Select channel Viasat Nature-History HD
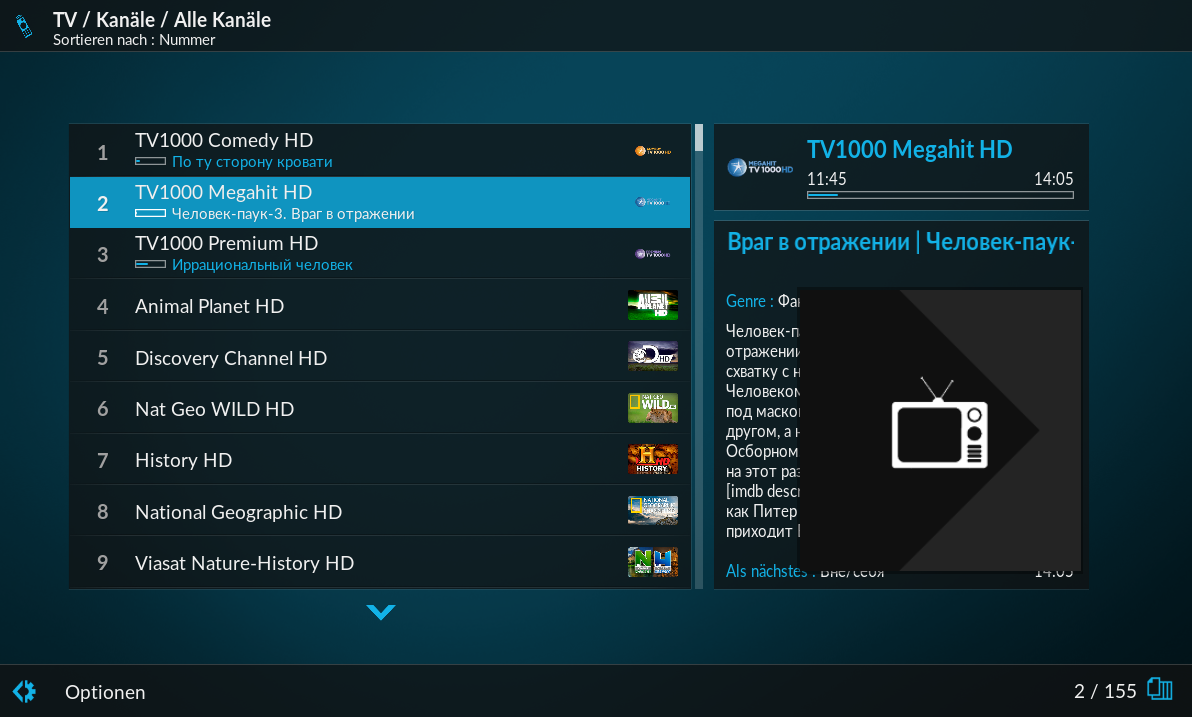Screen dimensions: 1192x717 click(x=380, y=562)
